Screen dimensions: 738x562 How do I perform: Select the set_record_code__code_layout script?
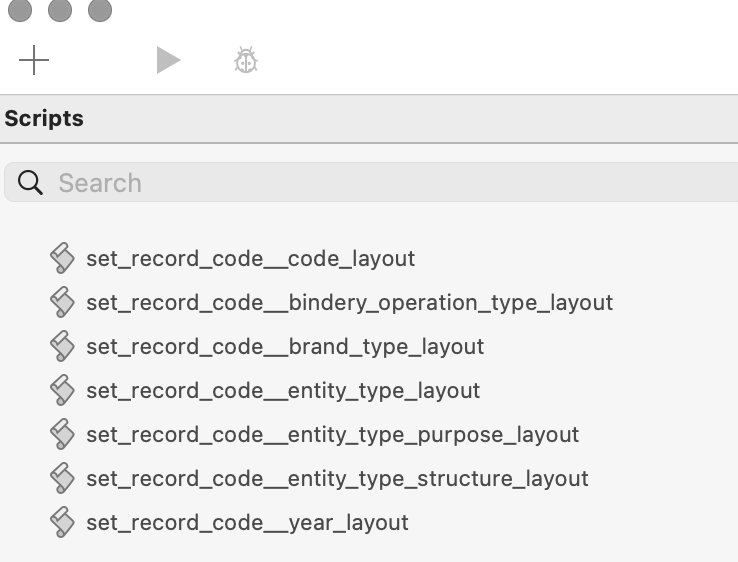(250, 258)
